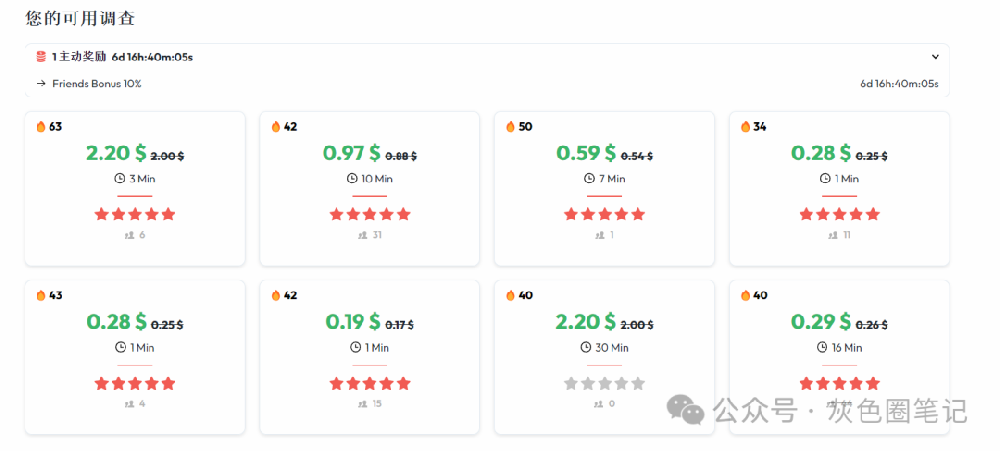Collapse the active bonus panel chevron
Image resolution: width=1000 pixels, height=451 pixels.
point(935,57)
